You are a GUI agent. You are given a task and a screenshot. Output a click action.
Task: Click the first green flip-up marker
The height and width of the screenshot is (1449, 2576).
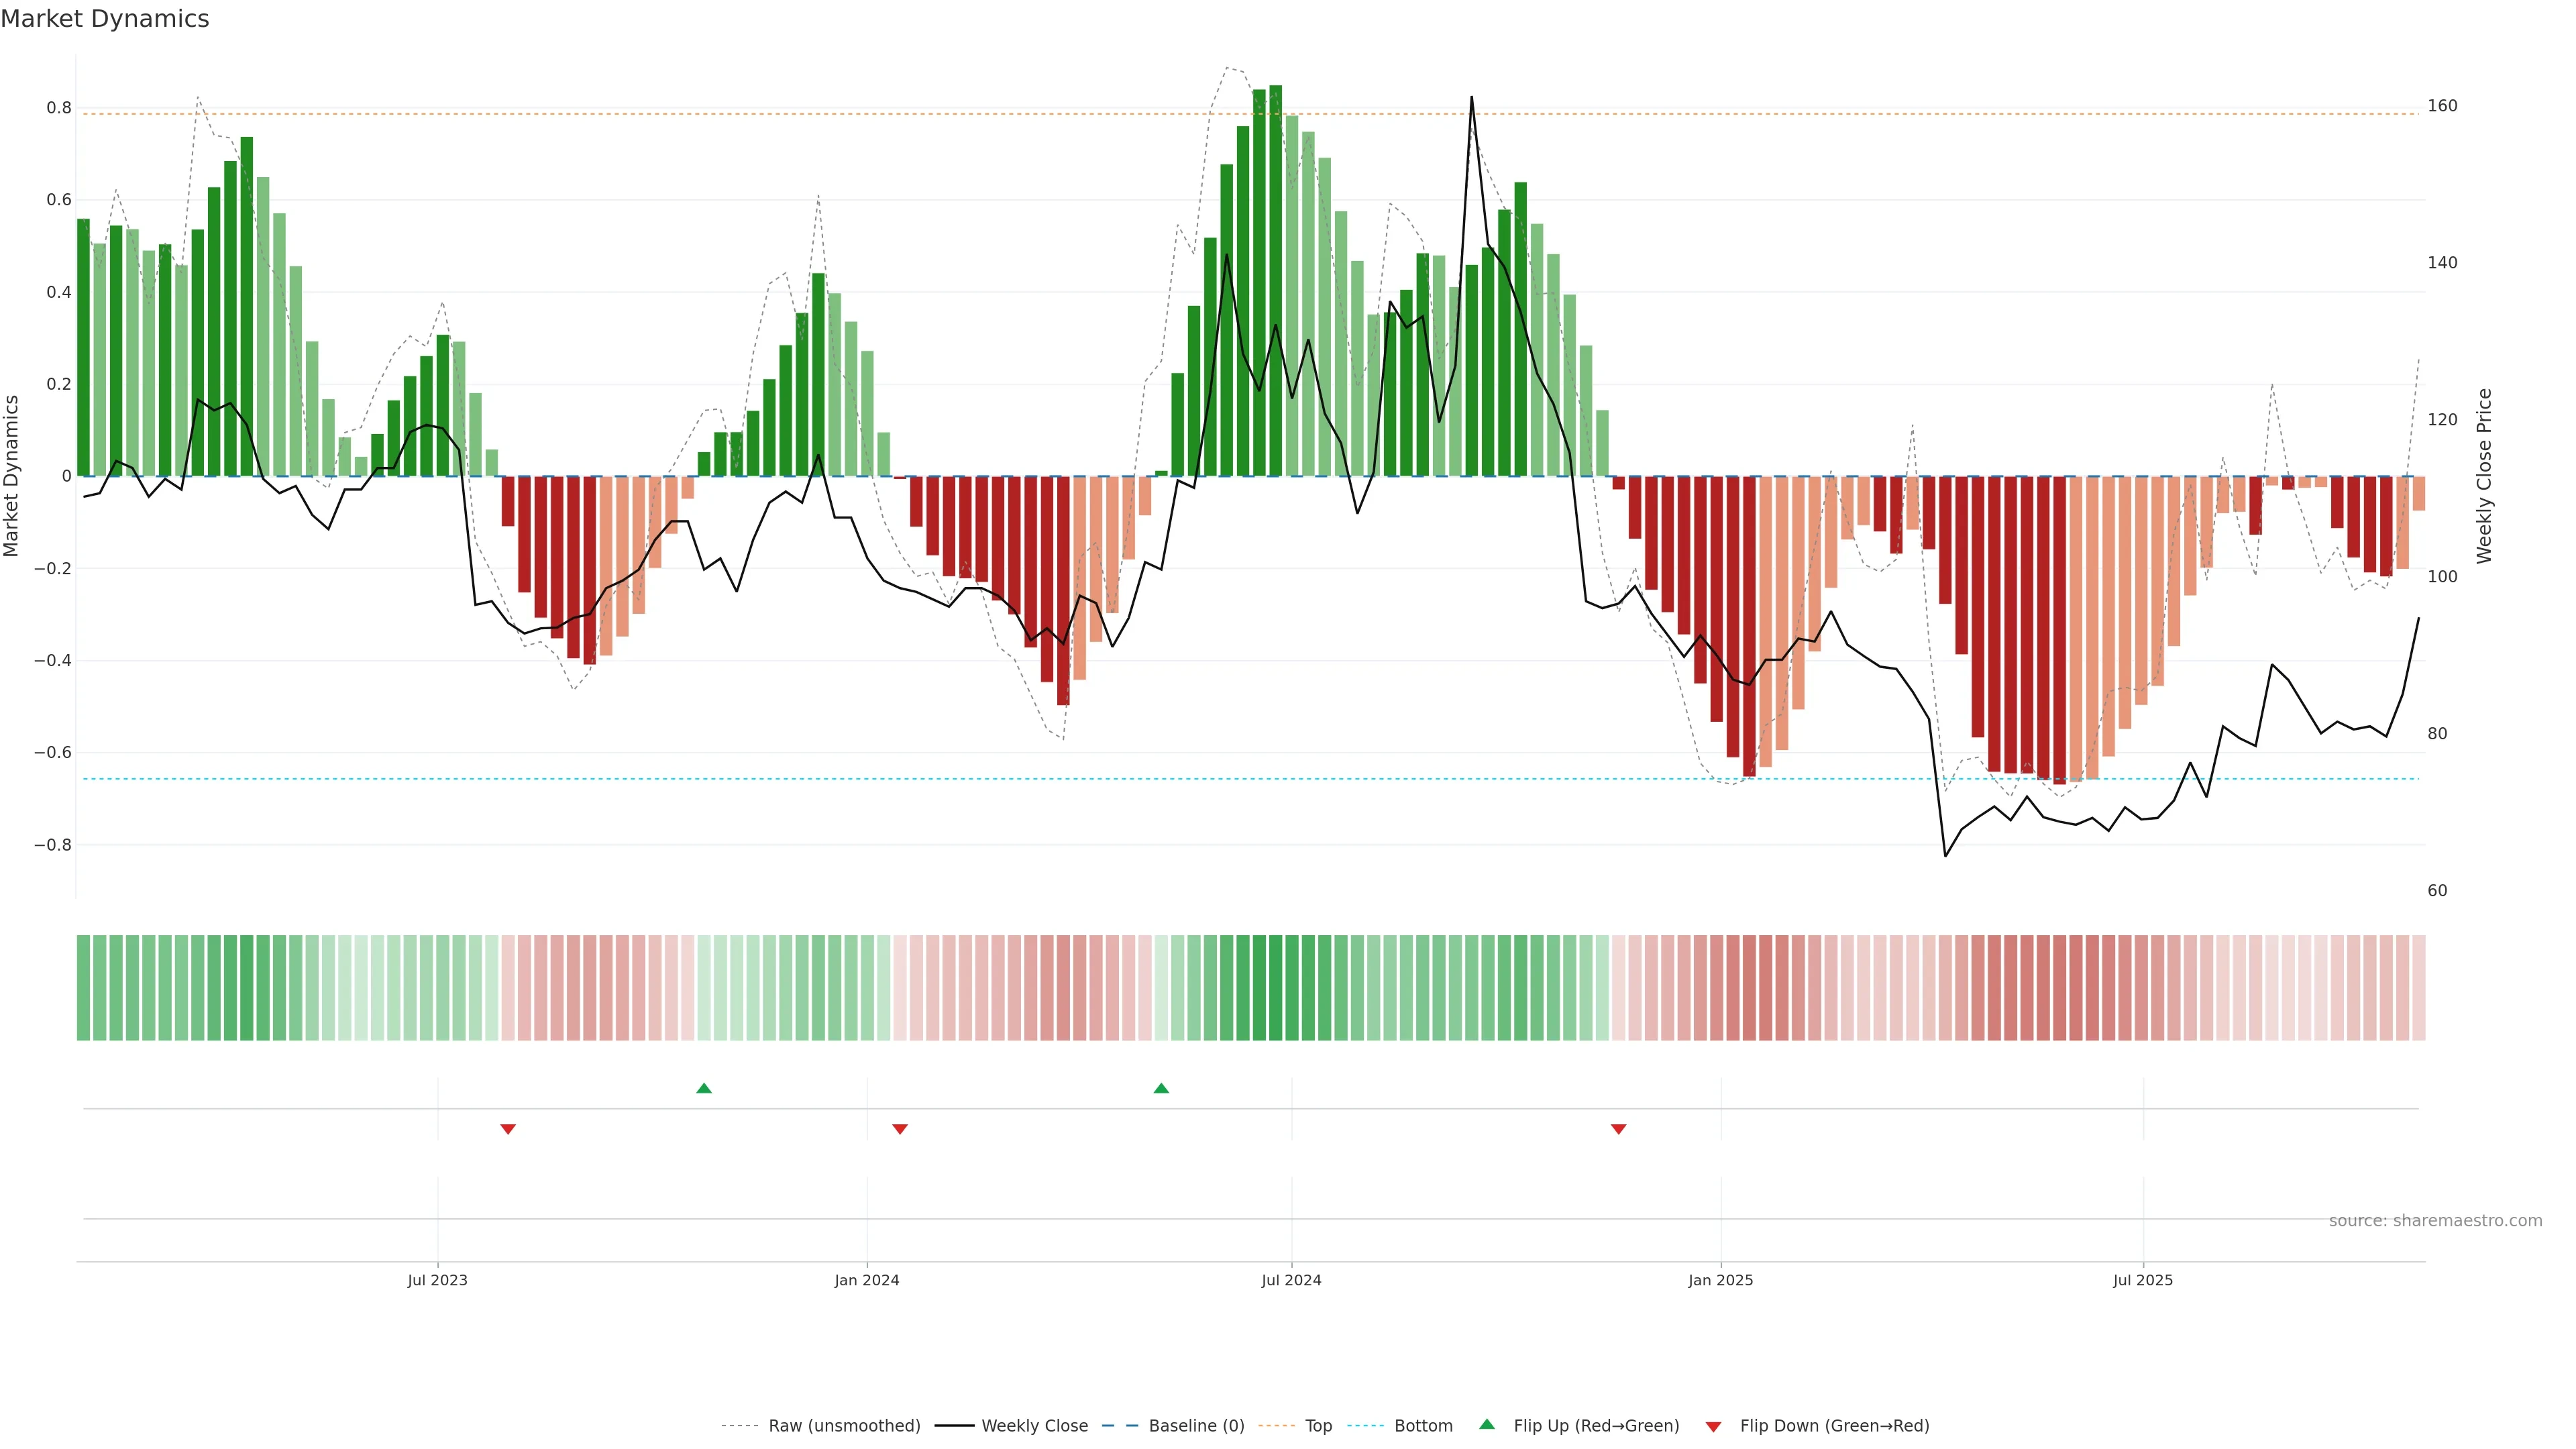click(704, 1088)
